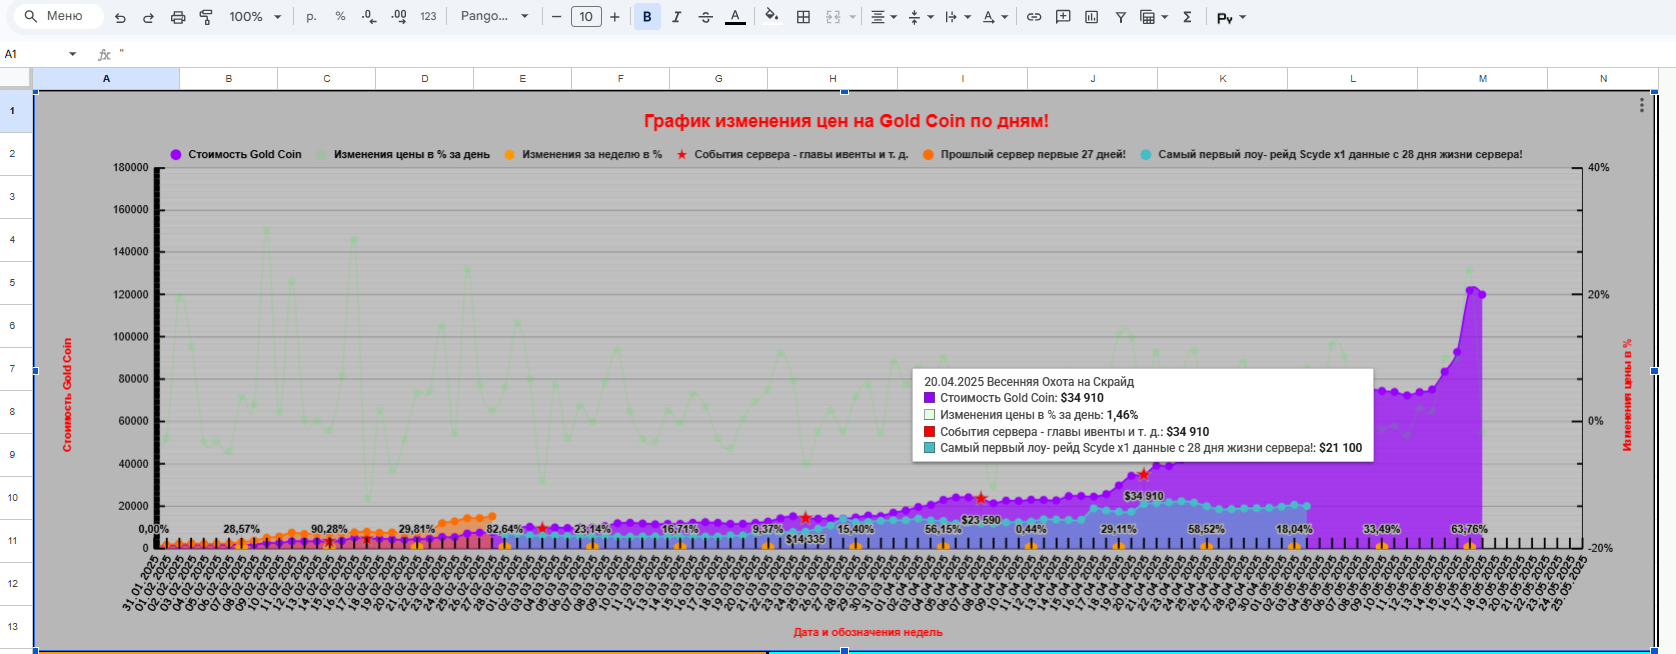
Task: Click the percent format button
Action: point(340,17)
